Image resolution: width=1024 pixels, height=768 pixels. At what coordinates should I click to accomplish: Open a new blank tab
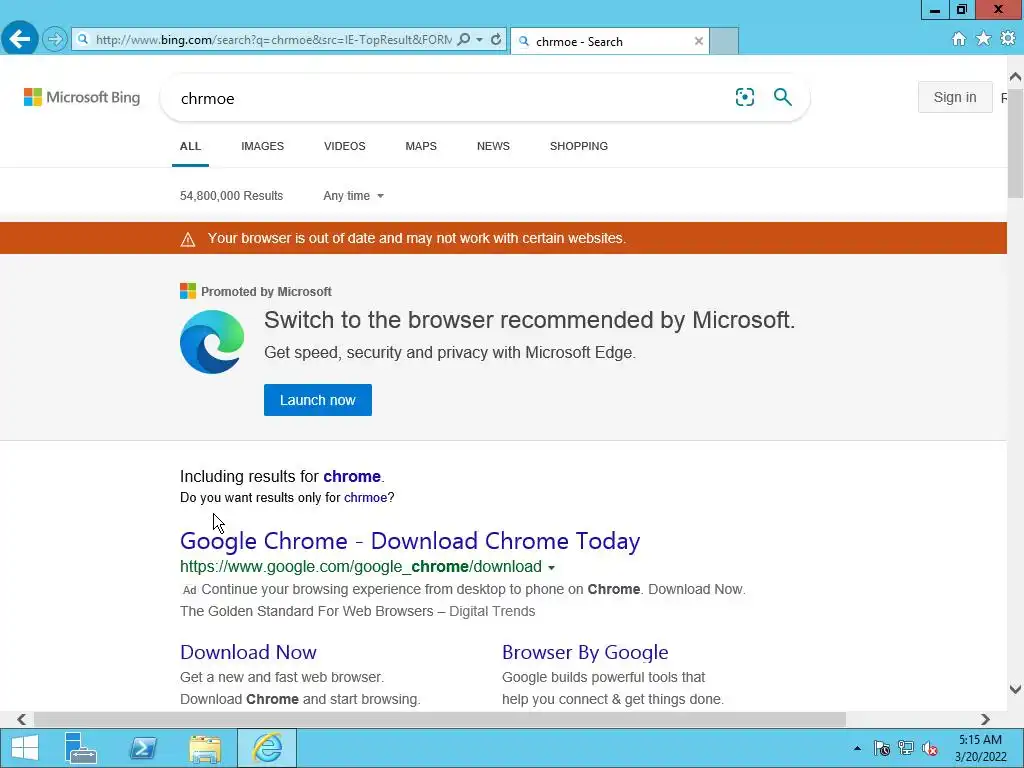pos(724,41)
